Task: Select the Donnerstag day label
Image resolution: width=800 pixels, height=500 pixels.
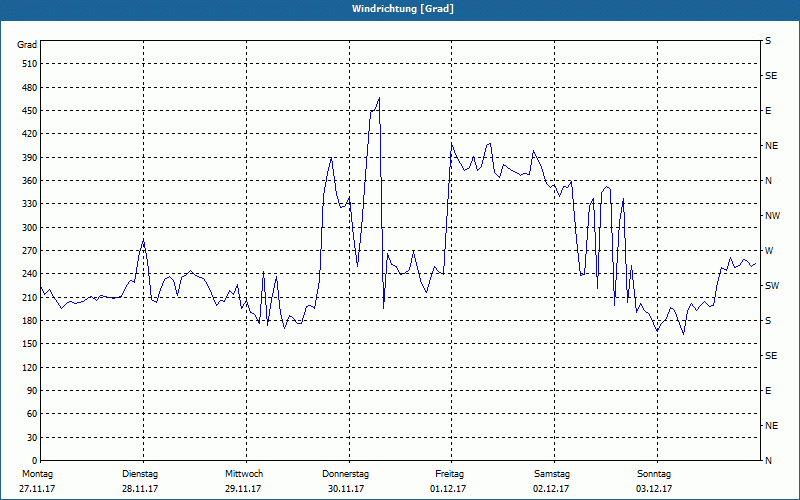Action: click(x=345, y=474)
